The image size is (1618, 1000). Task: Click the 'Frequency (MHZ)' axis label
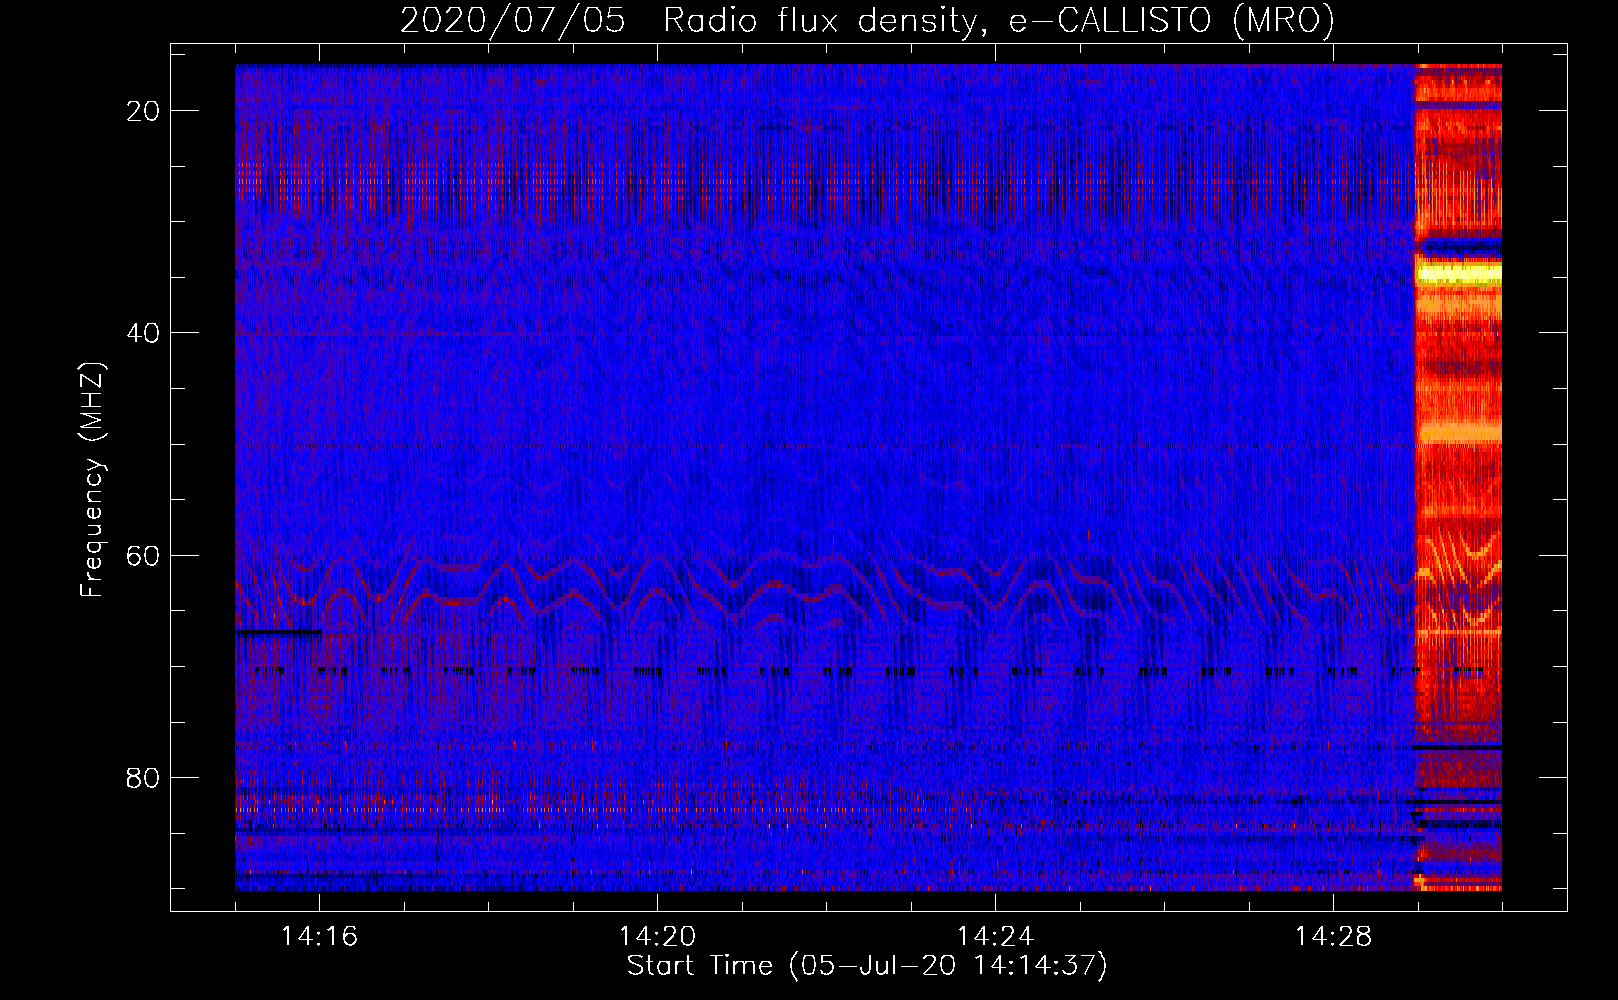coord(92,480)
